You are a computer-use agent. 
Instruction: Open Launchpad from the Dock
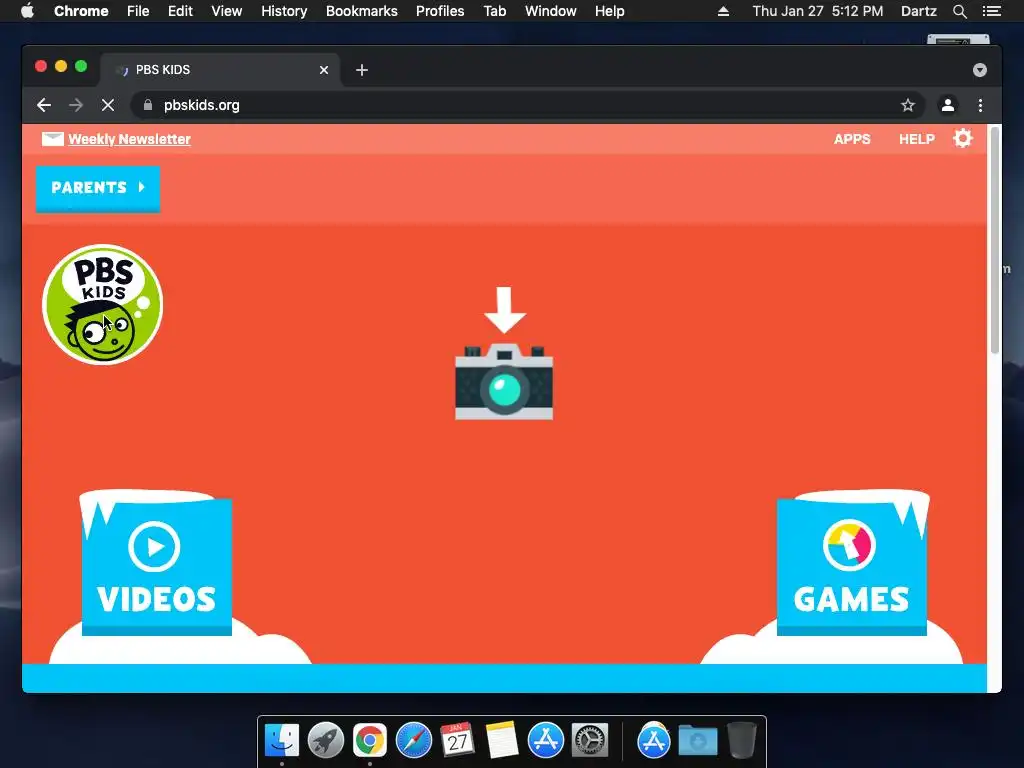pos(326,741)
